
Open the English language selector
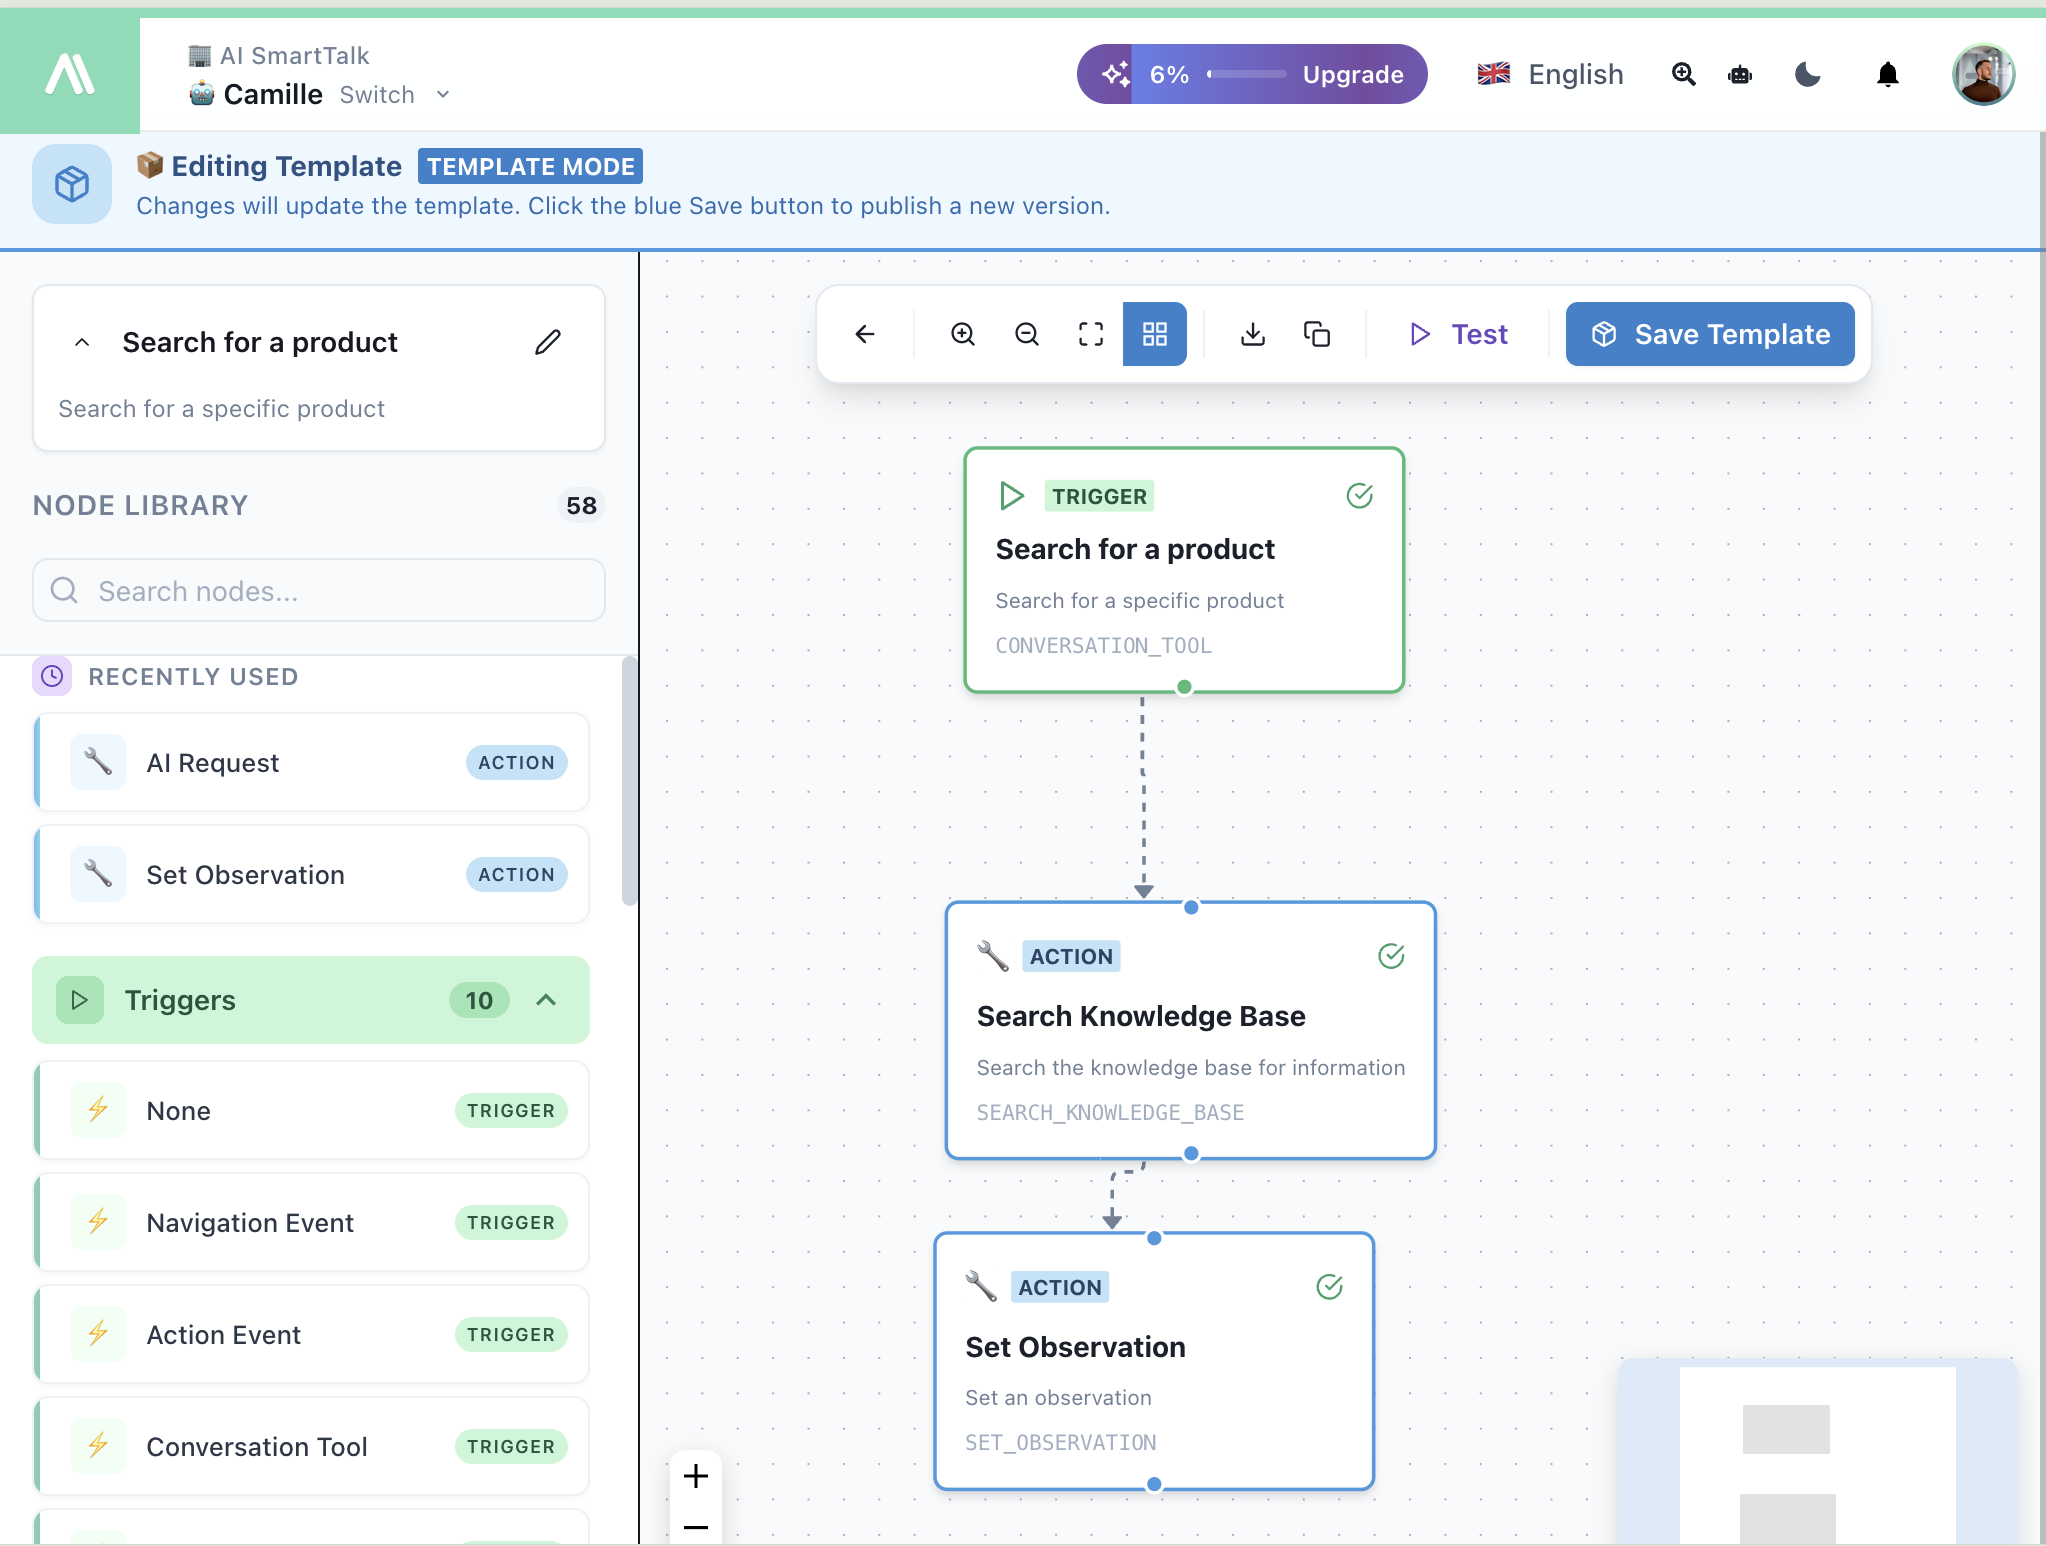pyautogui.click(x=1548, y=74)
